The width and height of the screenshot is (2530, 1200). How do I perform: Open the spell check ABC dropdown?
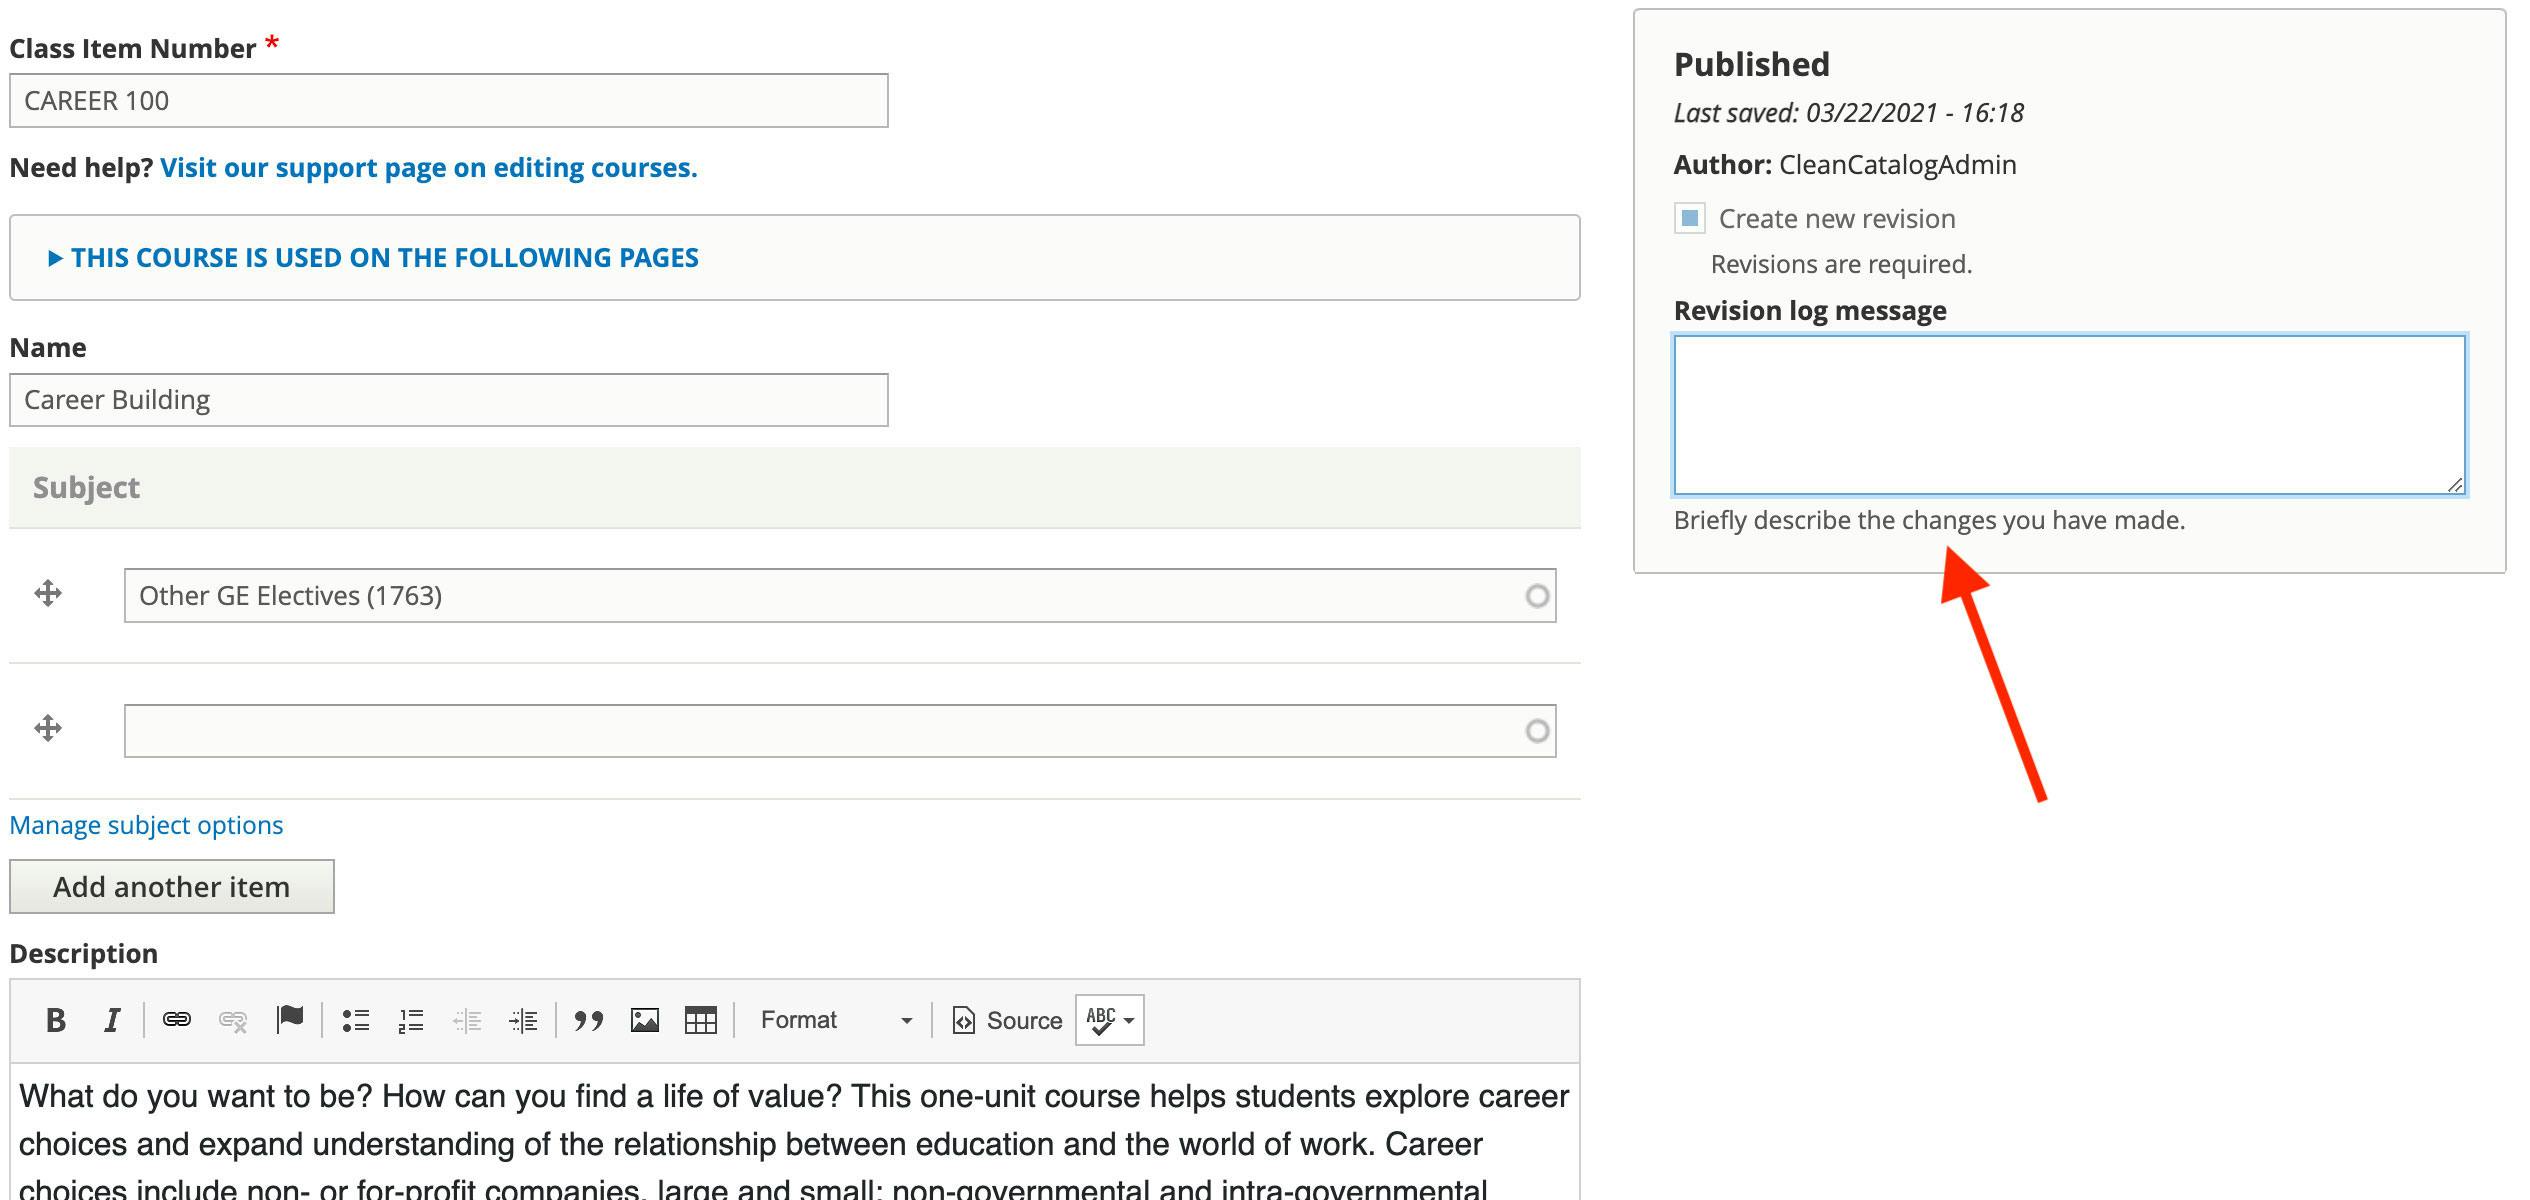(1109, 1020)
